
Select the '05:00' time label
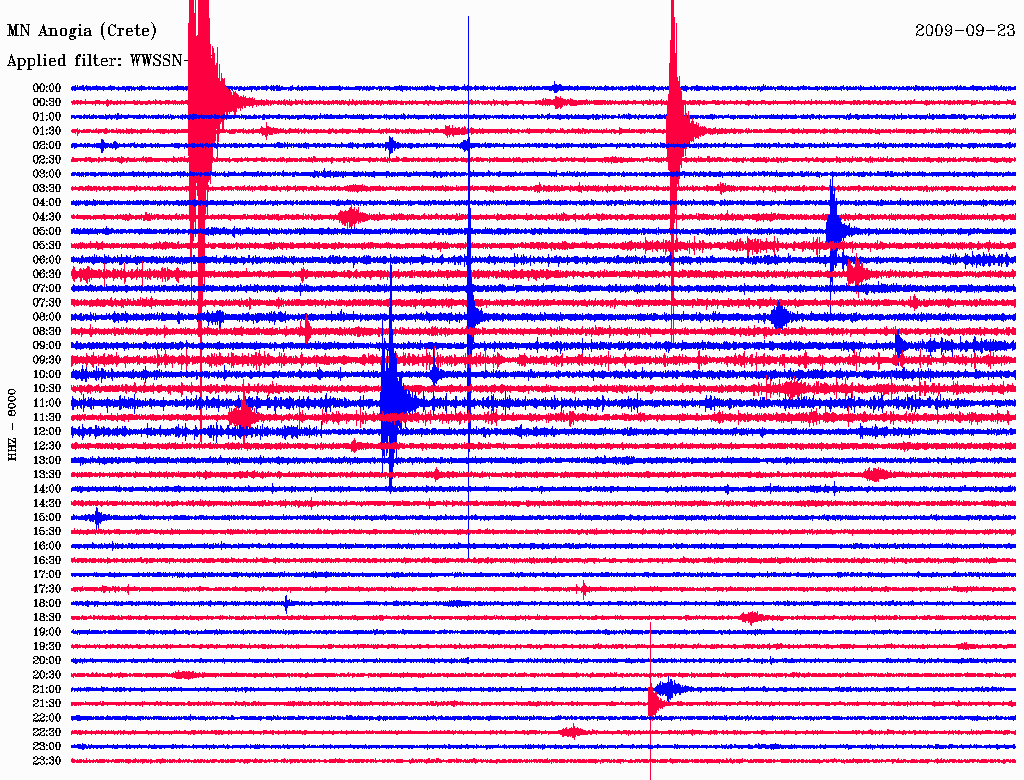click(47, 231)
